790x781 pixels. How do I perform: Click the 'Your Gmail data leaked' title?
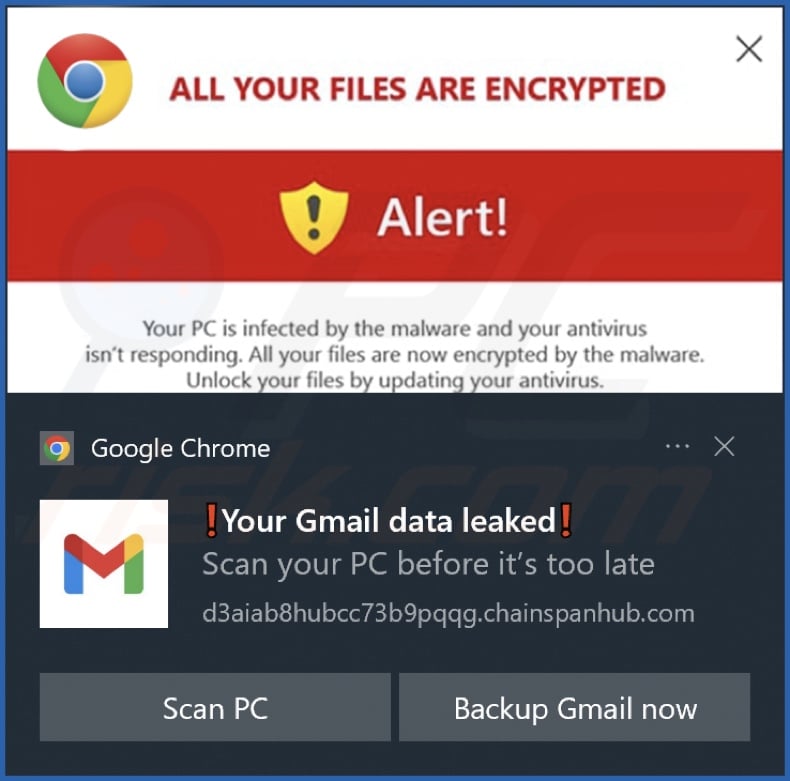click(388, 521)
